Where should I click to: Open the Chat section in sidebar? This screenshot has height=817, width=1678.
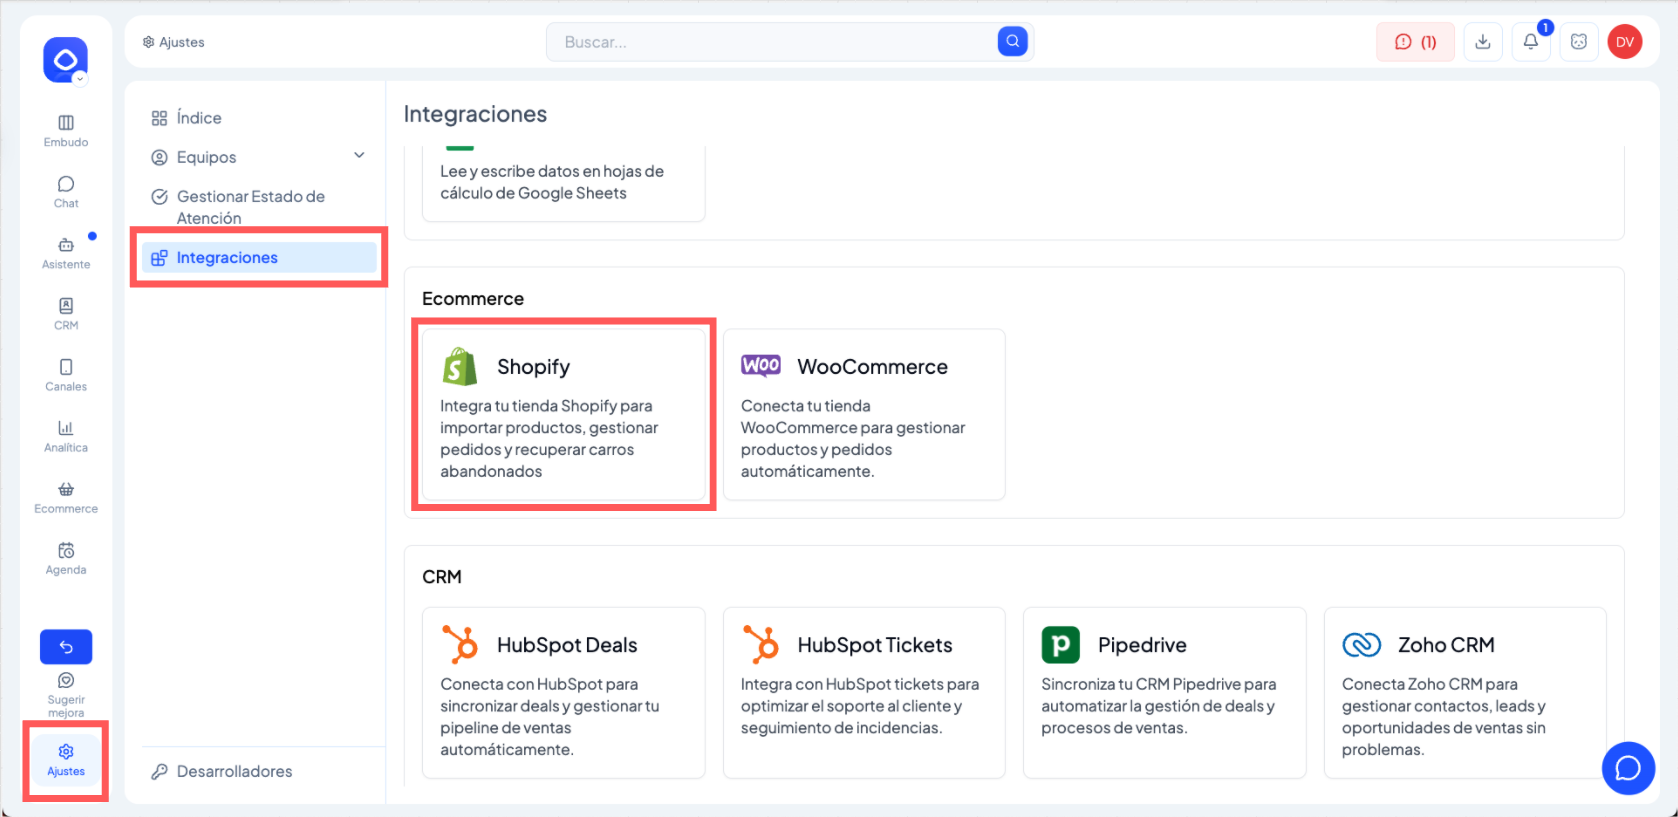[66, 184]
